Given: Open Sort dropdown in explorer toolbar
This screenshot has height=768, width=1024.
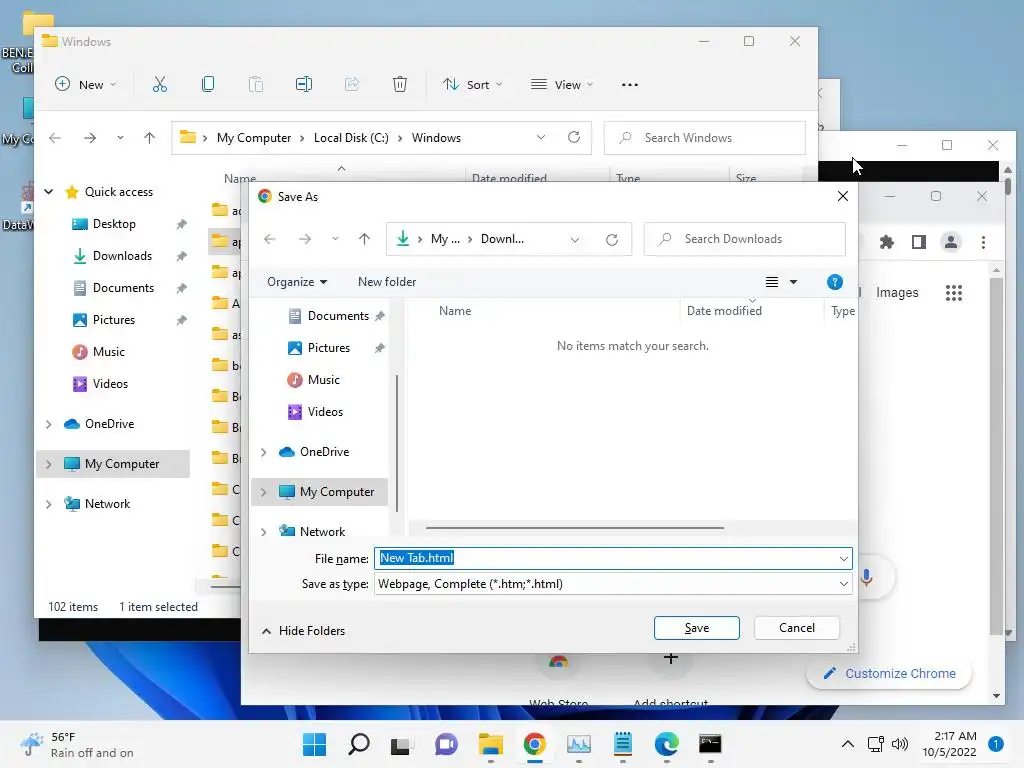Looking at the screenshot, I should click(473, 84).
